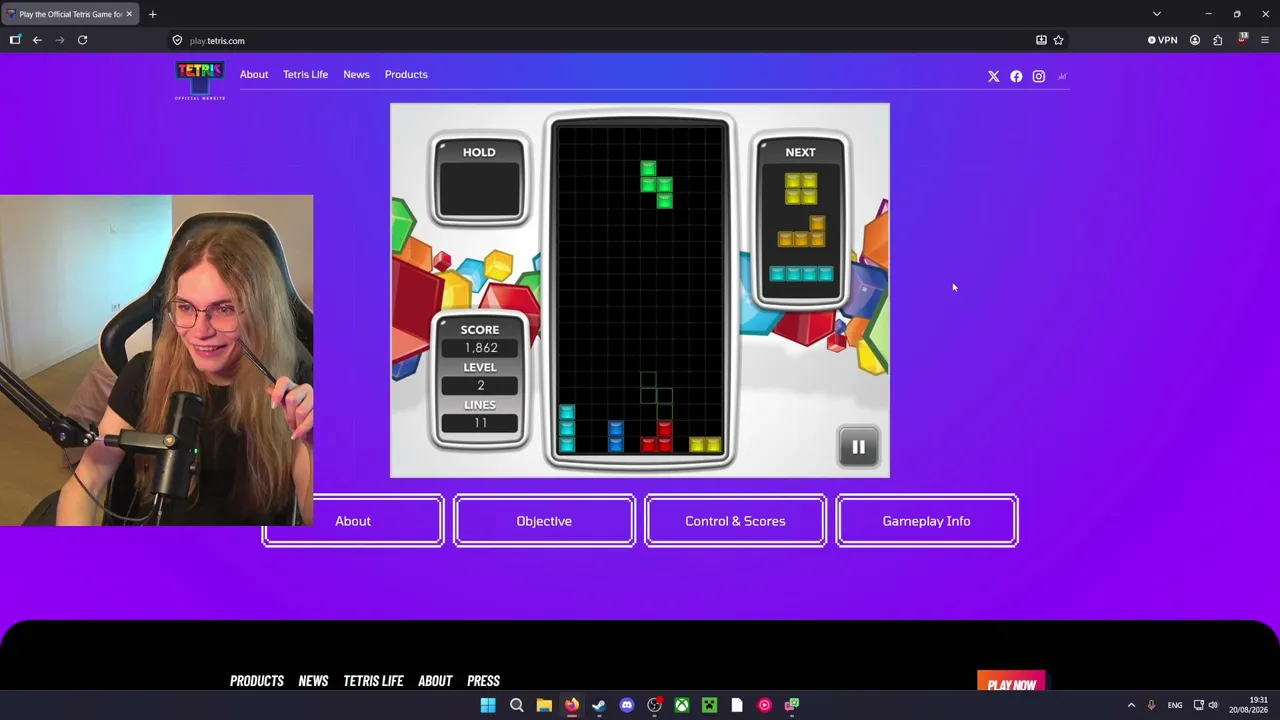Open the blank document app on taskbar
This screenshot has width=1280, height=720.
point(737,705)
